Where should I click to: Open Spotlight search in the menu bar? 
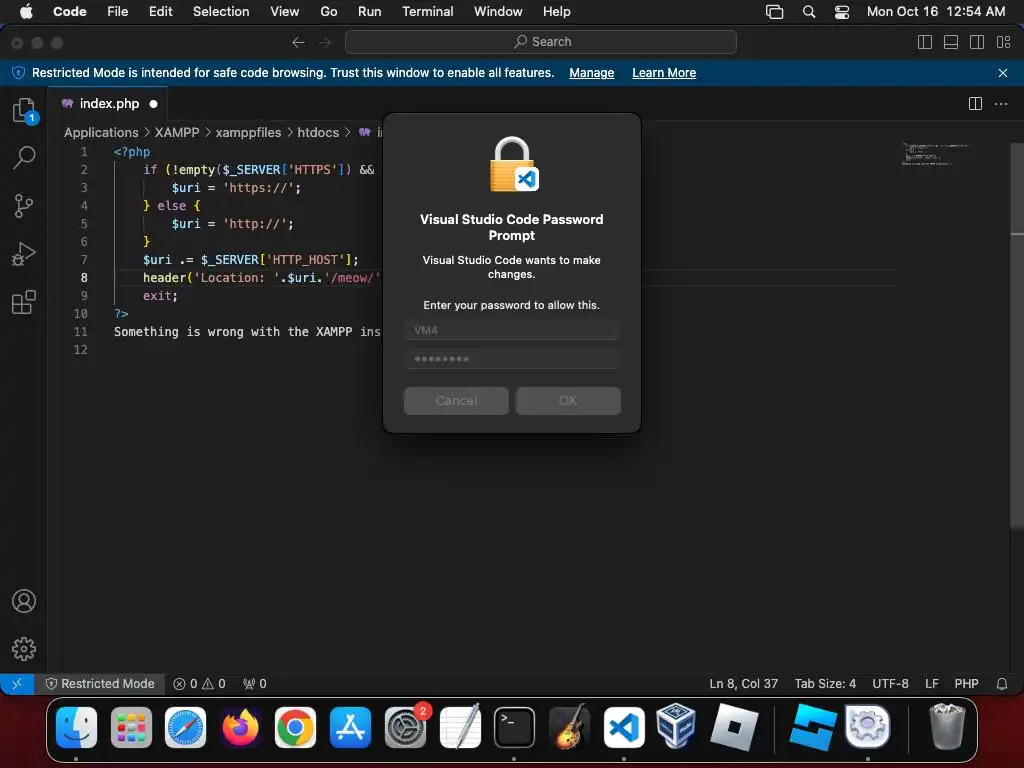[809, 12]
